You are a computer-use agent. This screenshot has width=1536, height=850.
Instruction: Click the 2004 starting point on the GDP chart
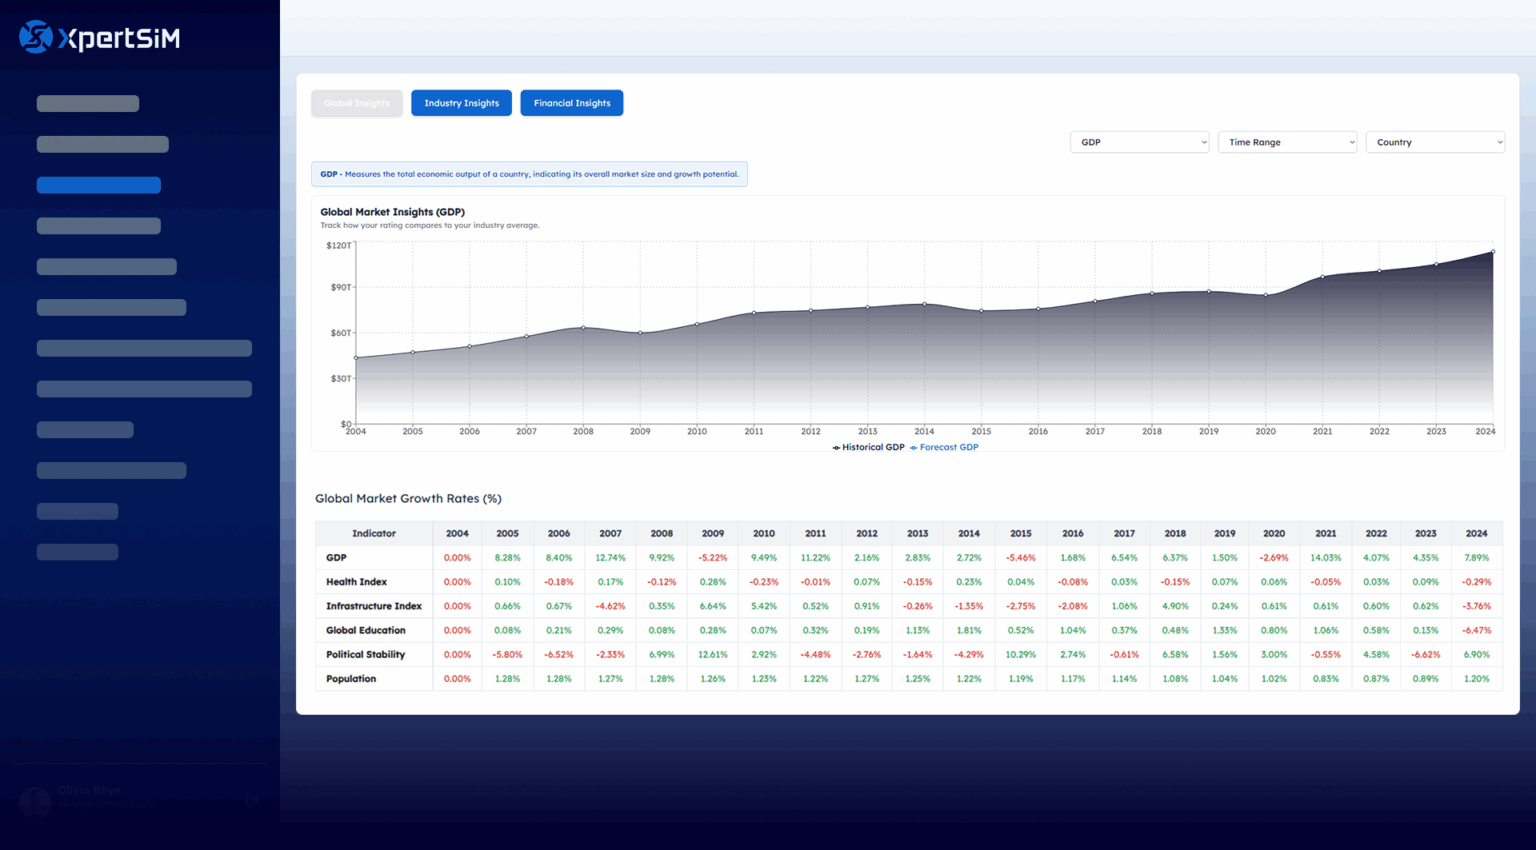pos(356,358)
